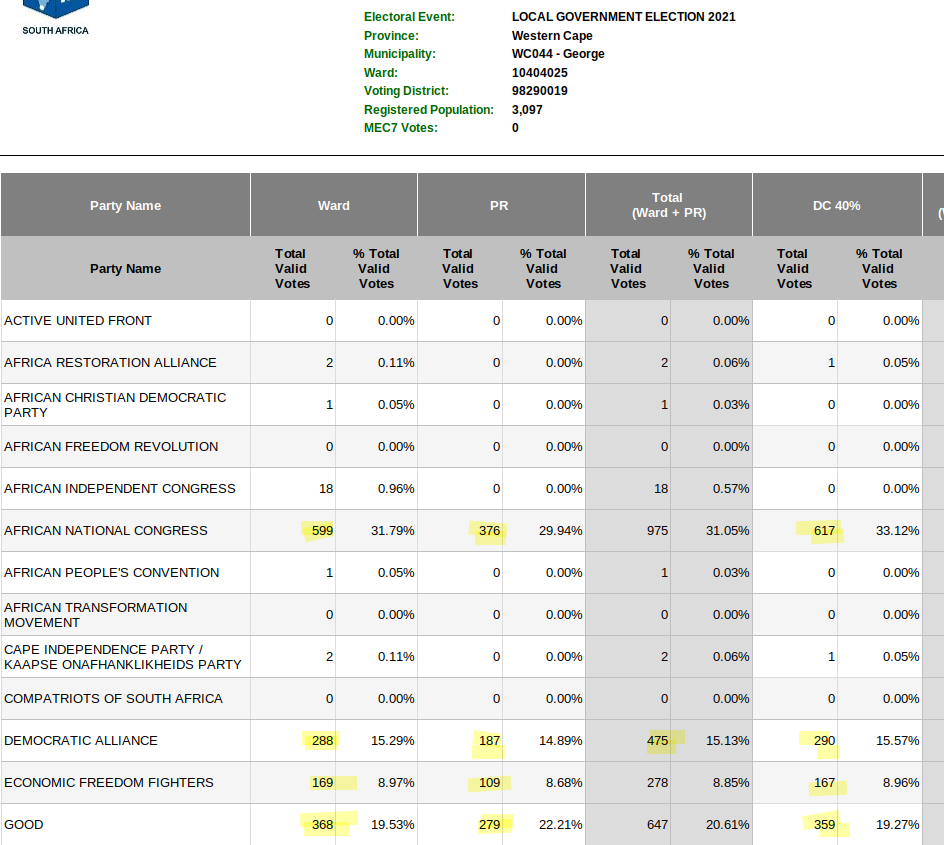Click EFF DC votes 167

(x=824, y=782)
